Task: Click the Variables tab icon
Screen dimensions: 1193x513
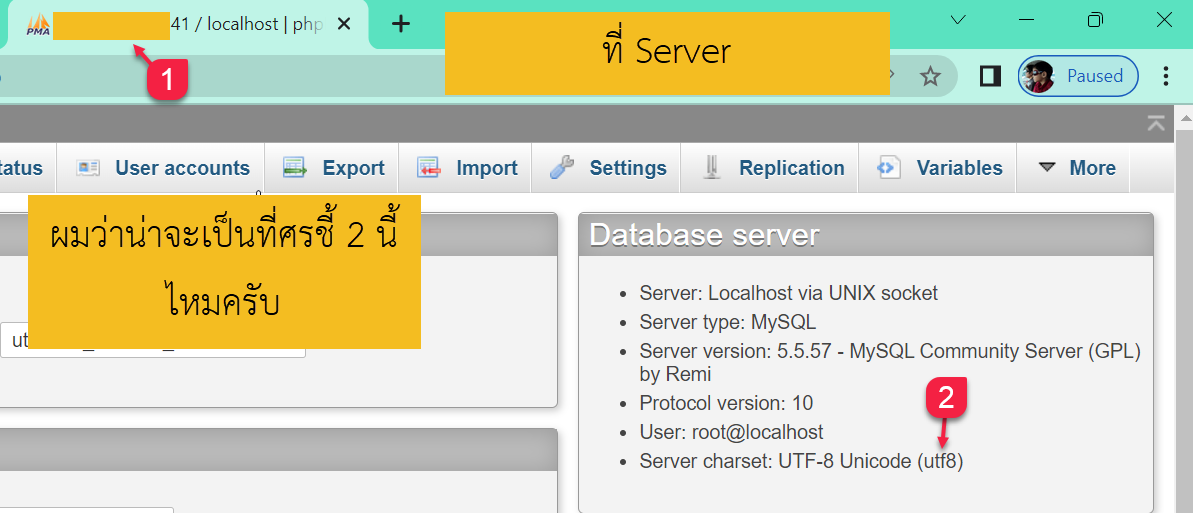Action: click(888, 168)
